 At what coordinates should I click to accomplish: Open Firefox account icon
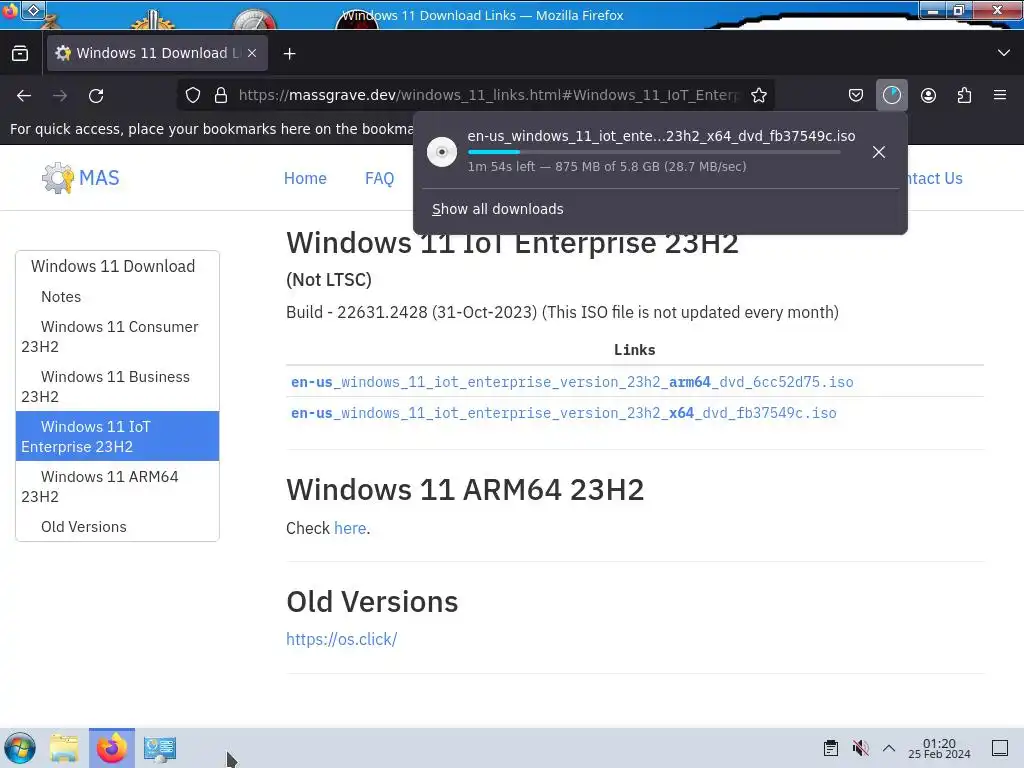[928, 95]
